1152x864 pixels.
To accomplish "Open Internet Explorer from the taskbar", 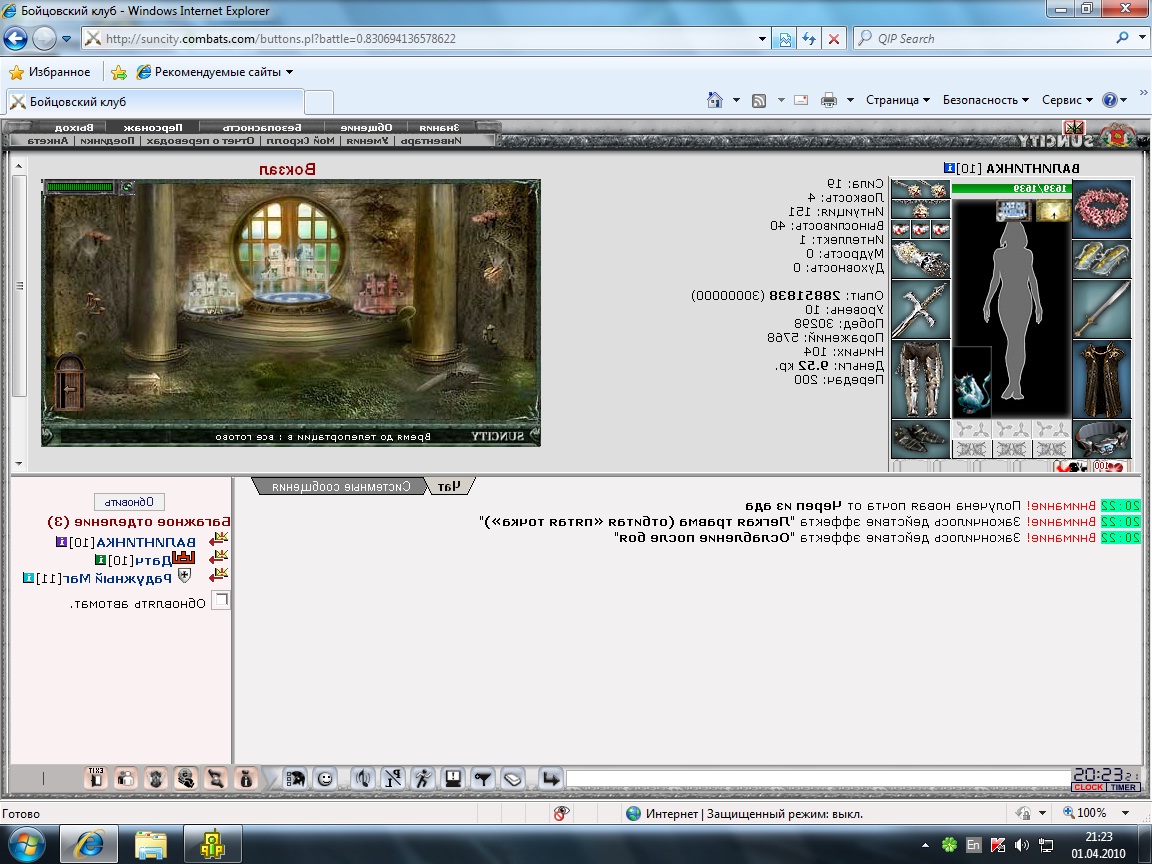I will pos(88,844).
